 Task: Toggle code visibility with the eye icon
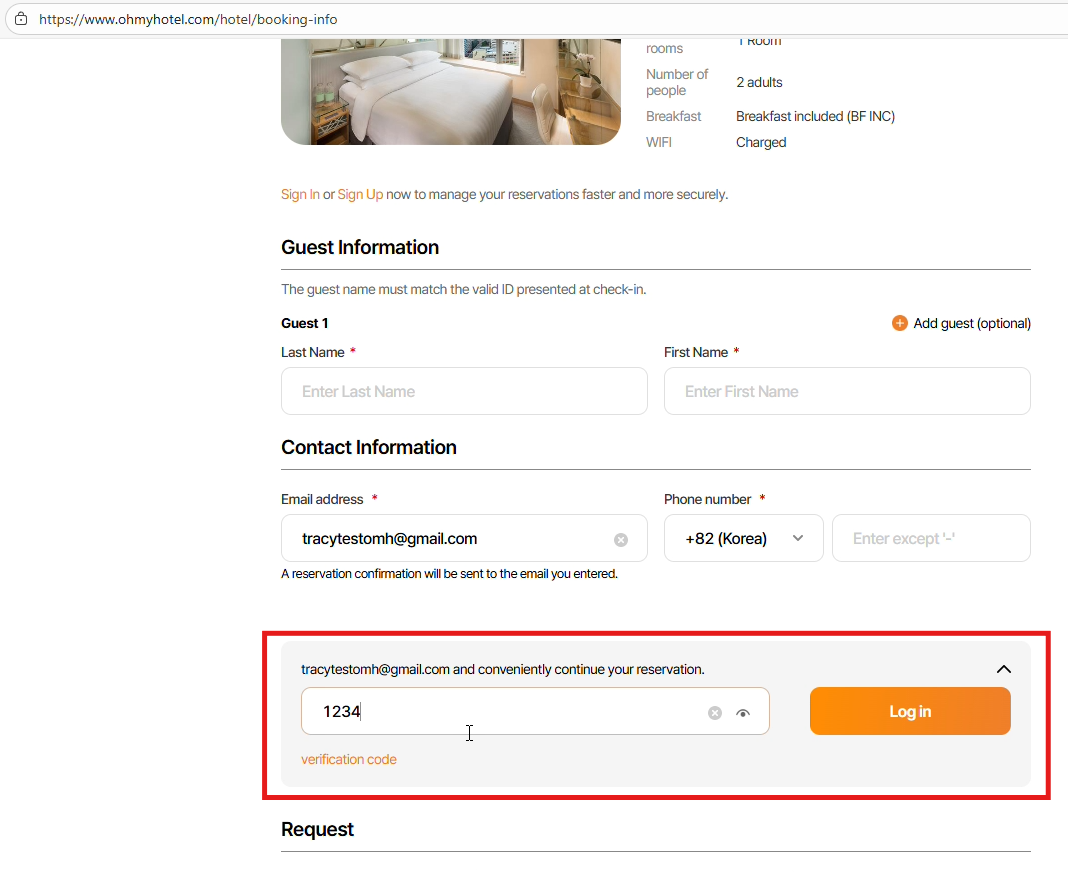pyautogui.click(x=743, y=713)
